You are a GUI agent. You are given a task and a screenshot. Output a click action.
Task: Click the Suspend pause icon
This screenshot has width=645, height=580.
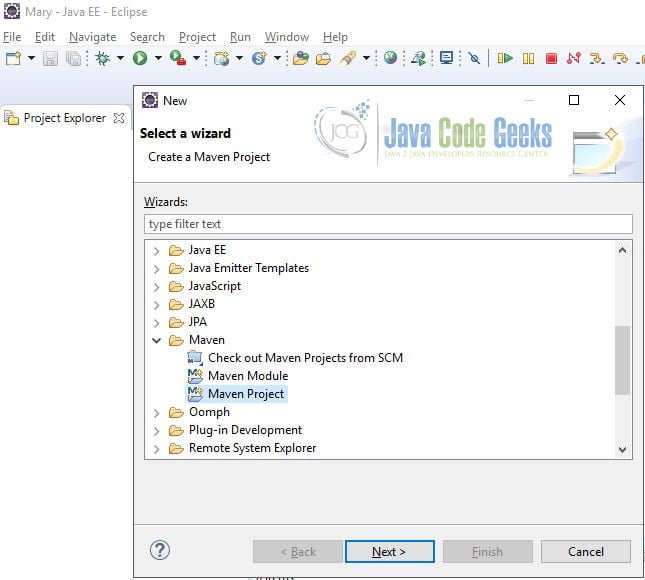(528, 58)
